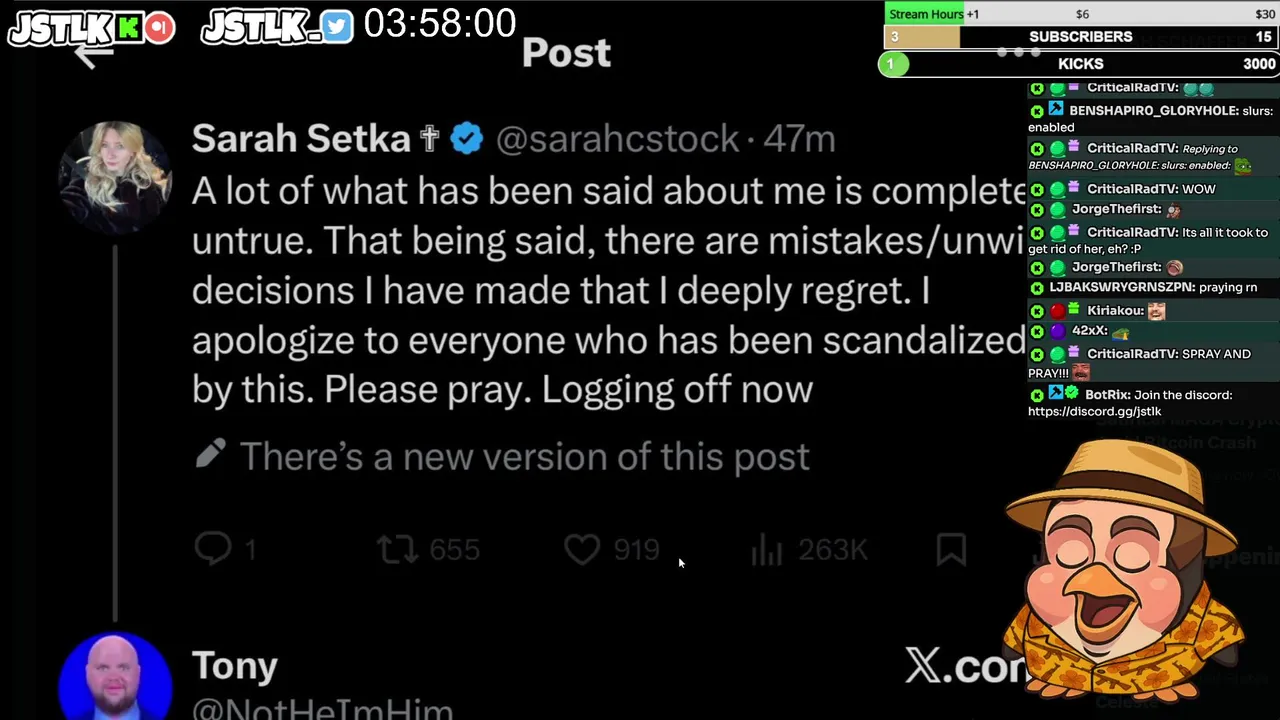Viewport: 1280px width, 720px height.
Task: Click the Subscribers goal progress bar
Action: (x=1080, y=37)
